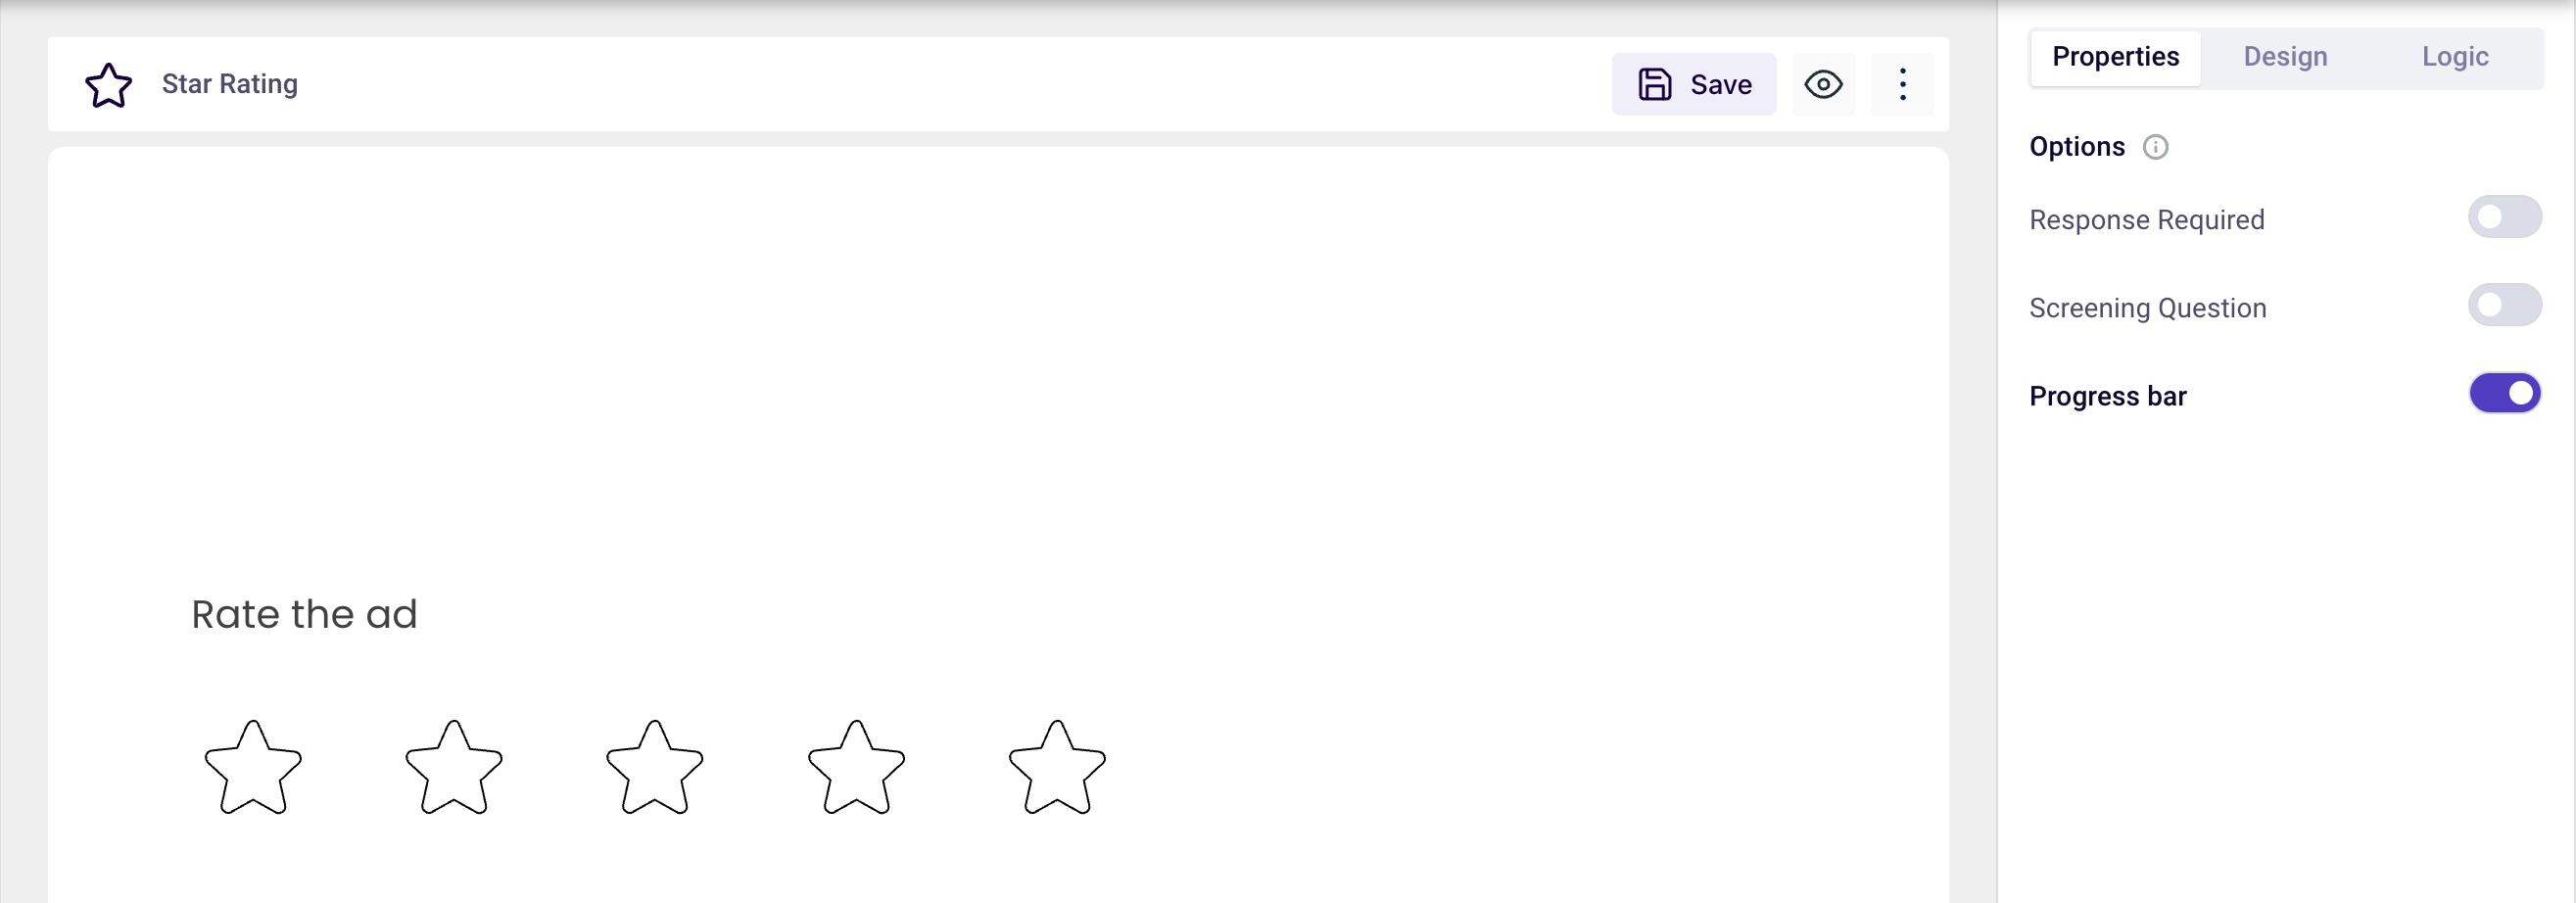
Task: Open preview with the eye icon
Action: (x=1823, y=85)
